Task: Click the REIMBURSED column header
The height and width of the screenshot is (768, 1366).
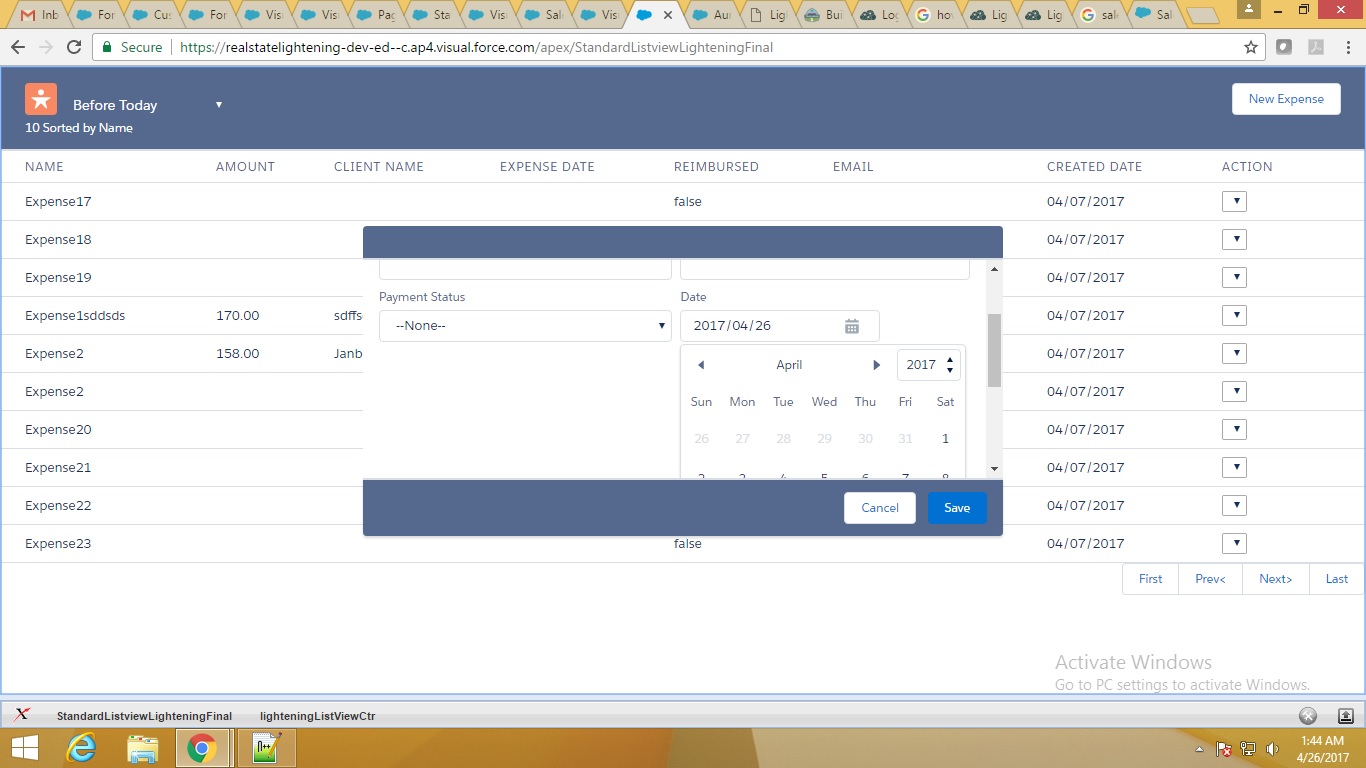Action: [x=716, y=167]
